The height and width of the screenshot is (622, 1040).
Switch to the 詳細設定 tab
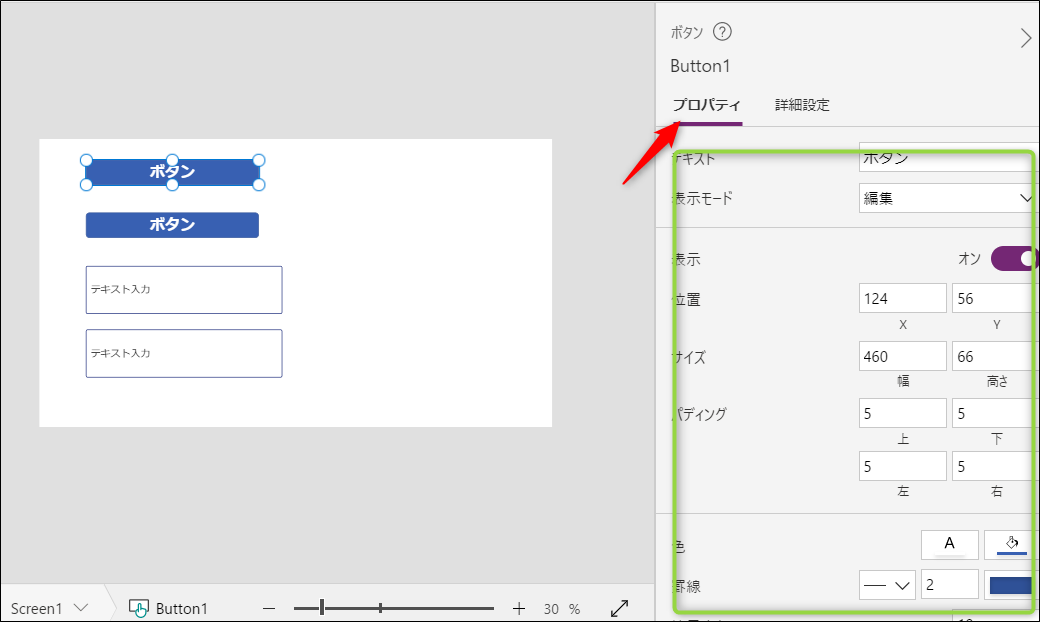click(803, 105)
